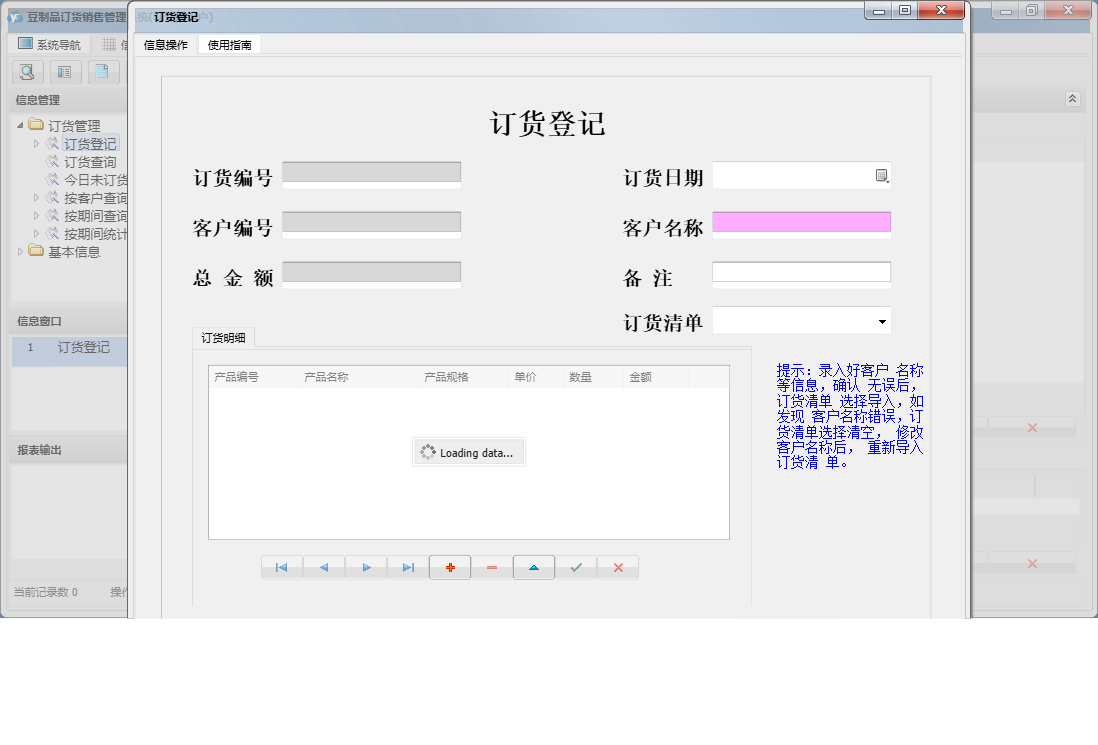Switch to the 使用指南 tab

pos(229,45)
